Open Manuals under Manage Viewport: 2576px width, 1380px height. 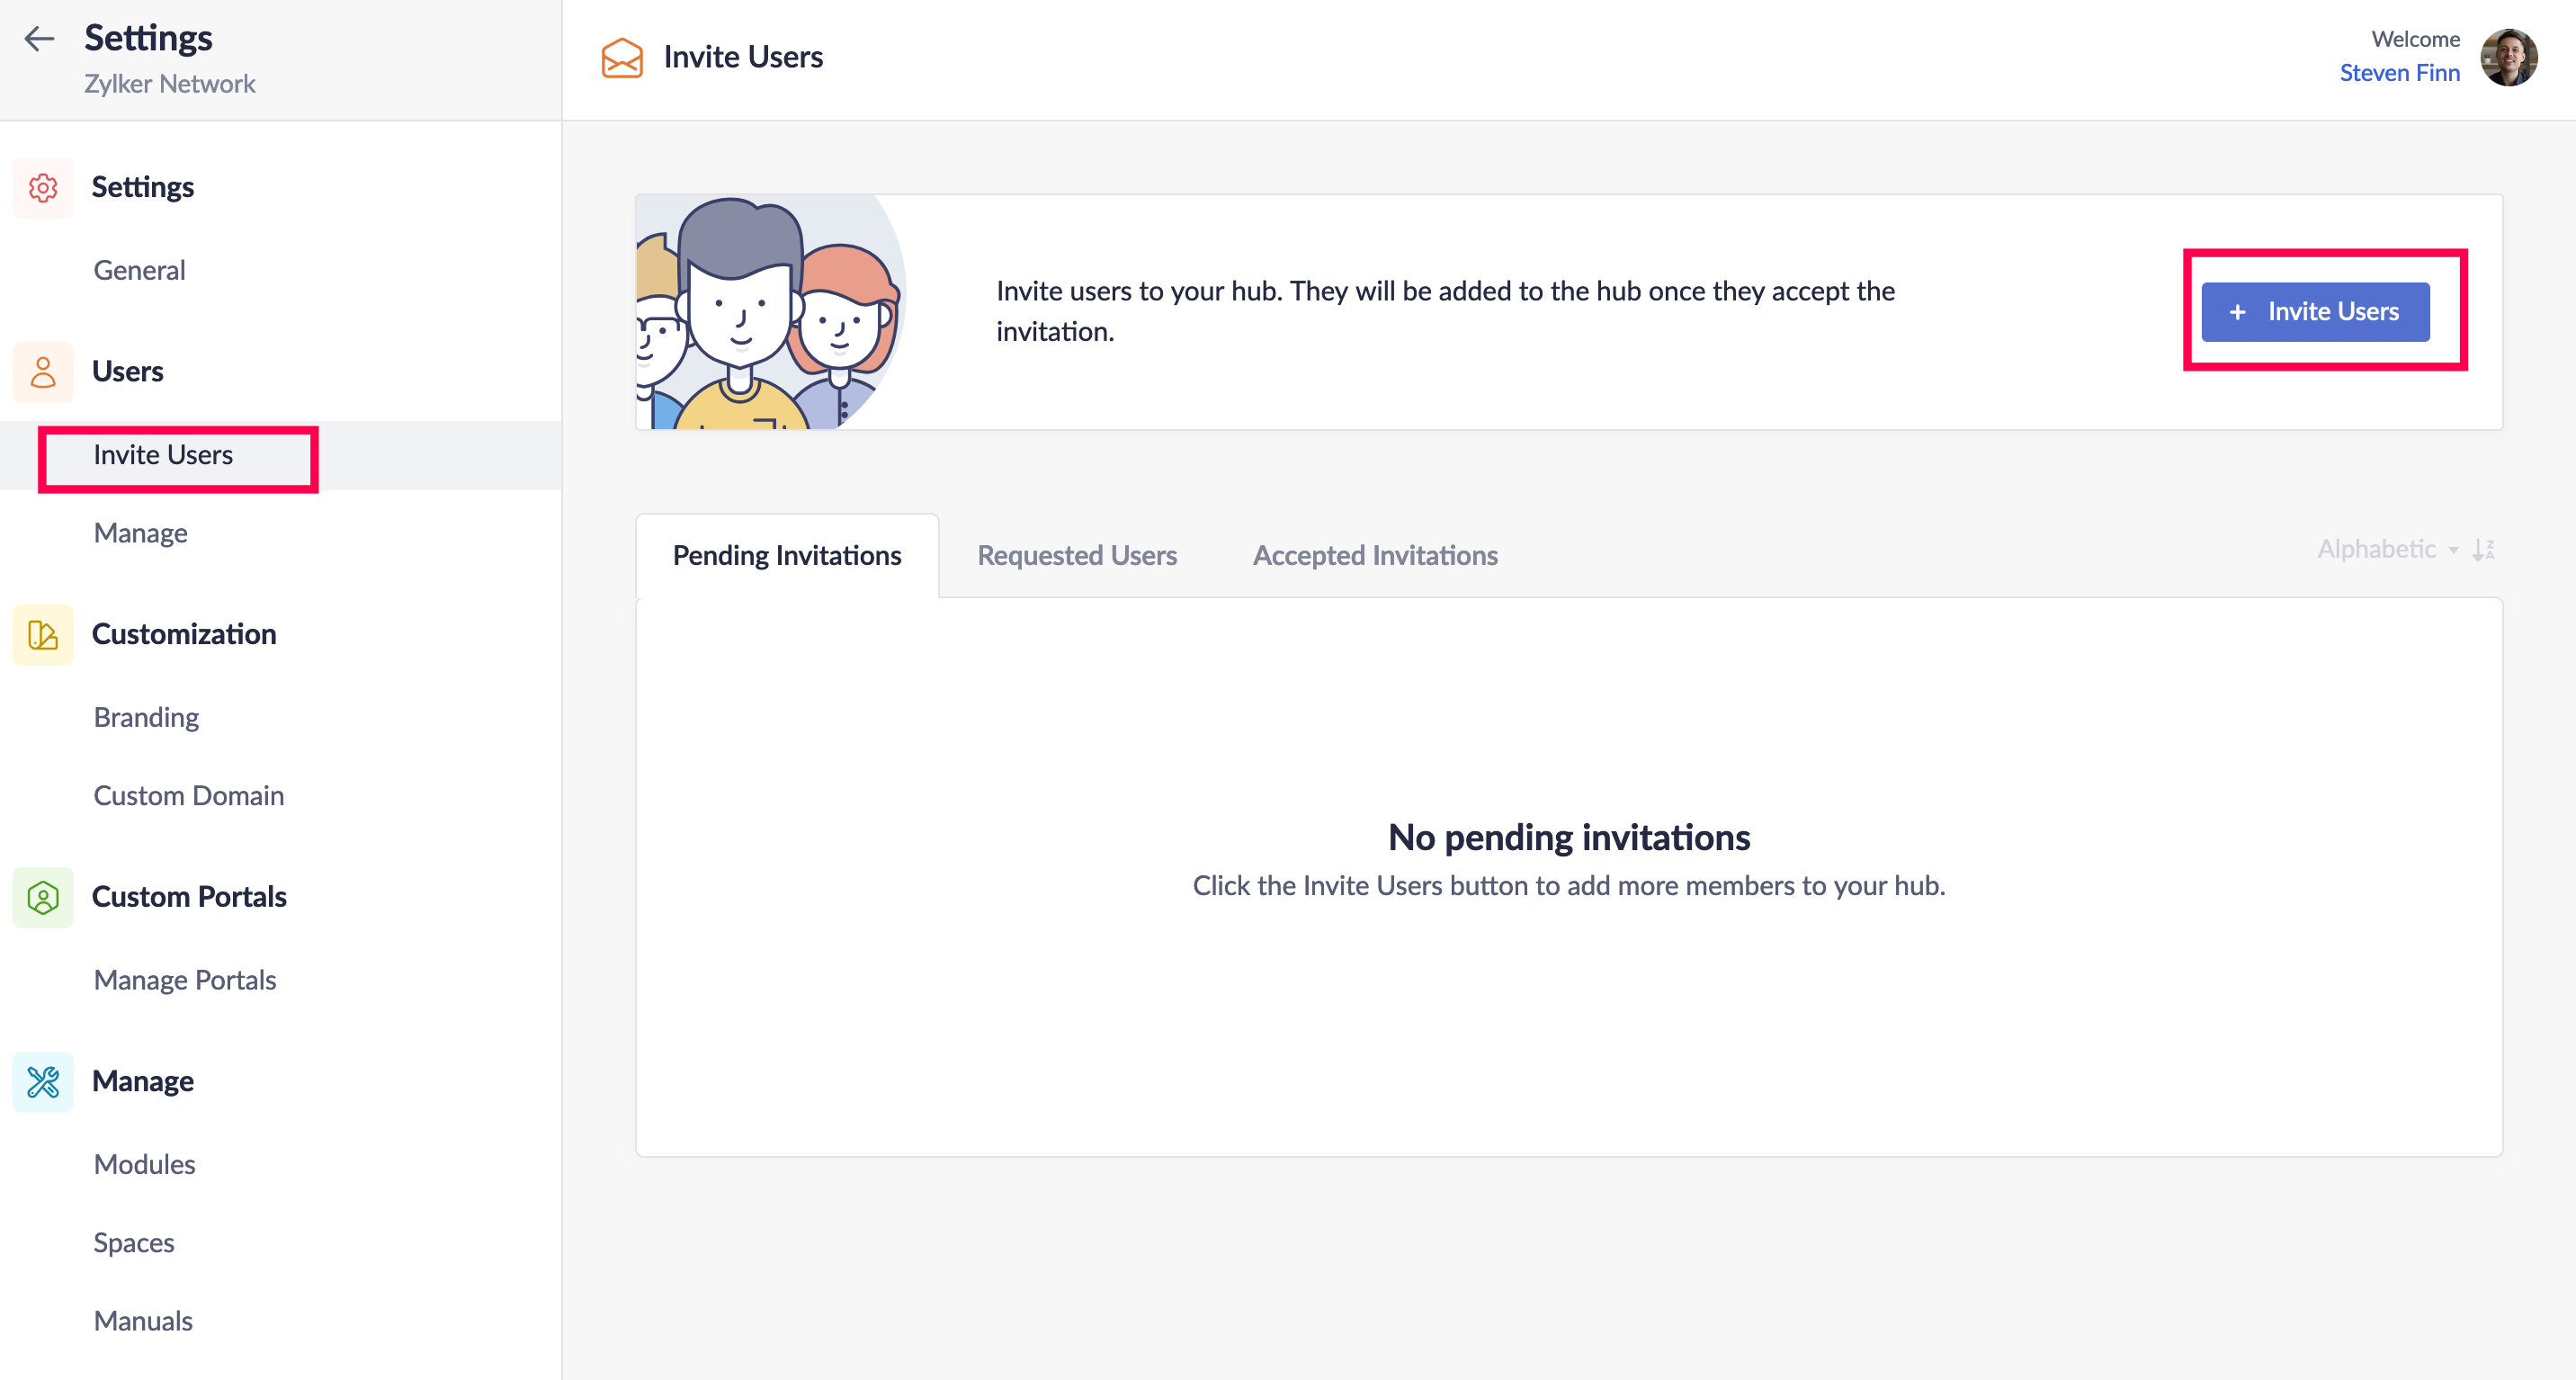pos(143,1321)
